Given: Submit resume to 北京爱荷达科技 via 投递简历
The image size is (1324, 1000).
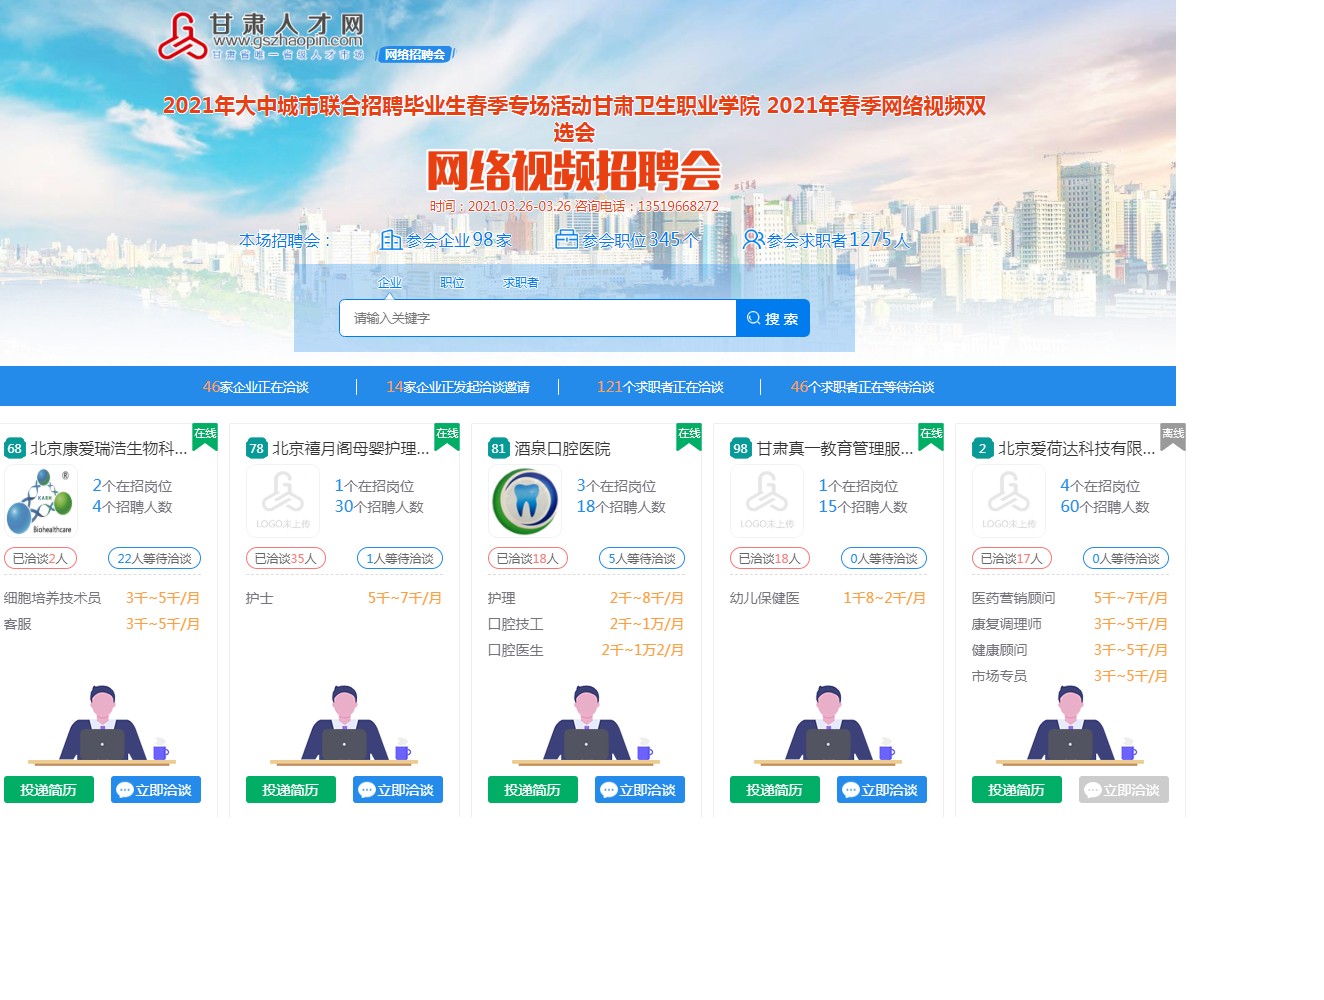Looking at the screenshot, I should (x=1016, y=790).
